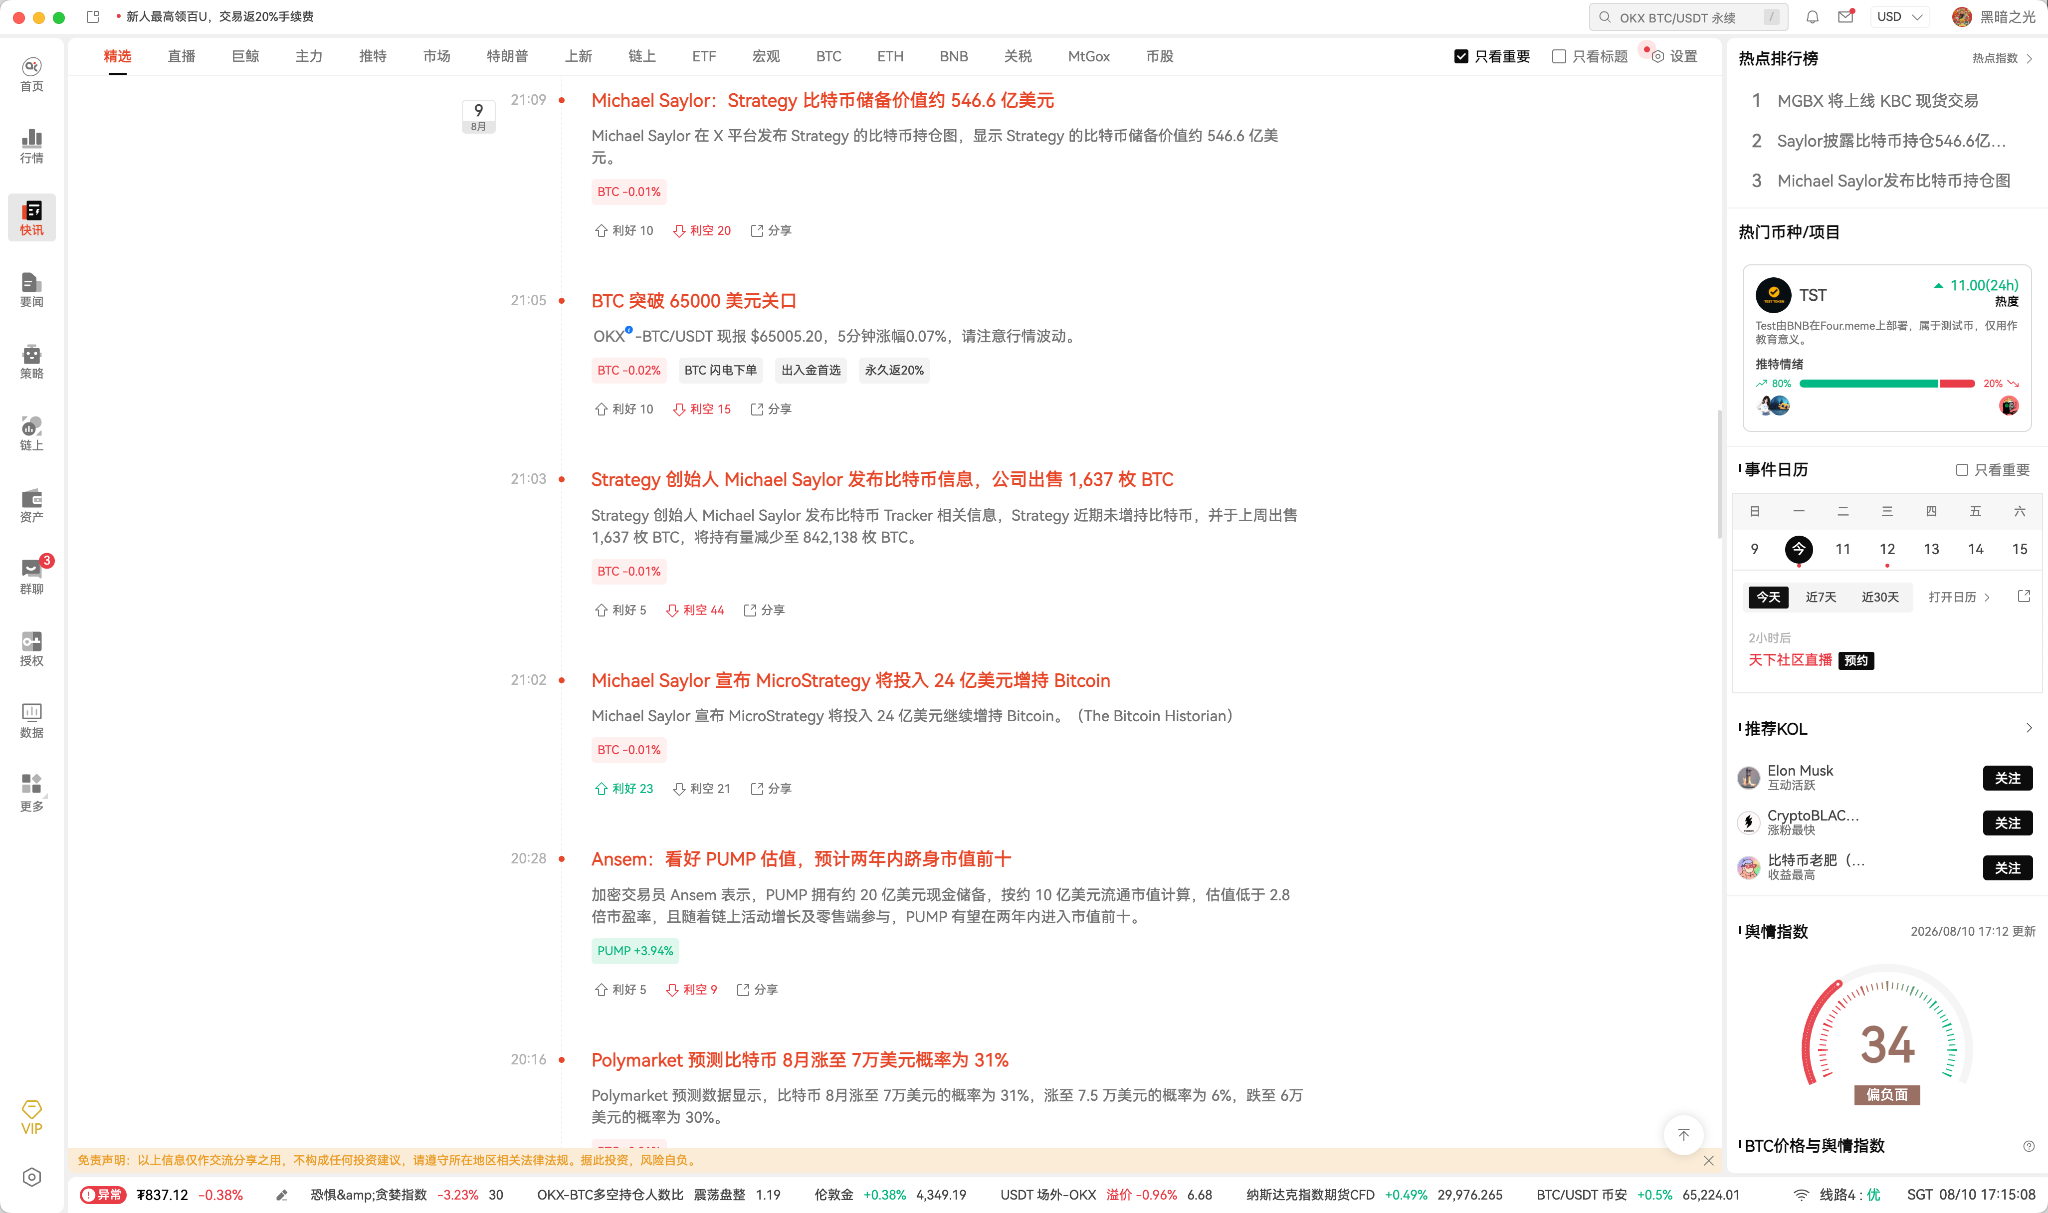Follow CryptoBLAC… with 关注 button
Image resolution: width=2048 pixels, height=1213 pixels.
2007,824
